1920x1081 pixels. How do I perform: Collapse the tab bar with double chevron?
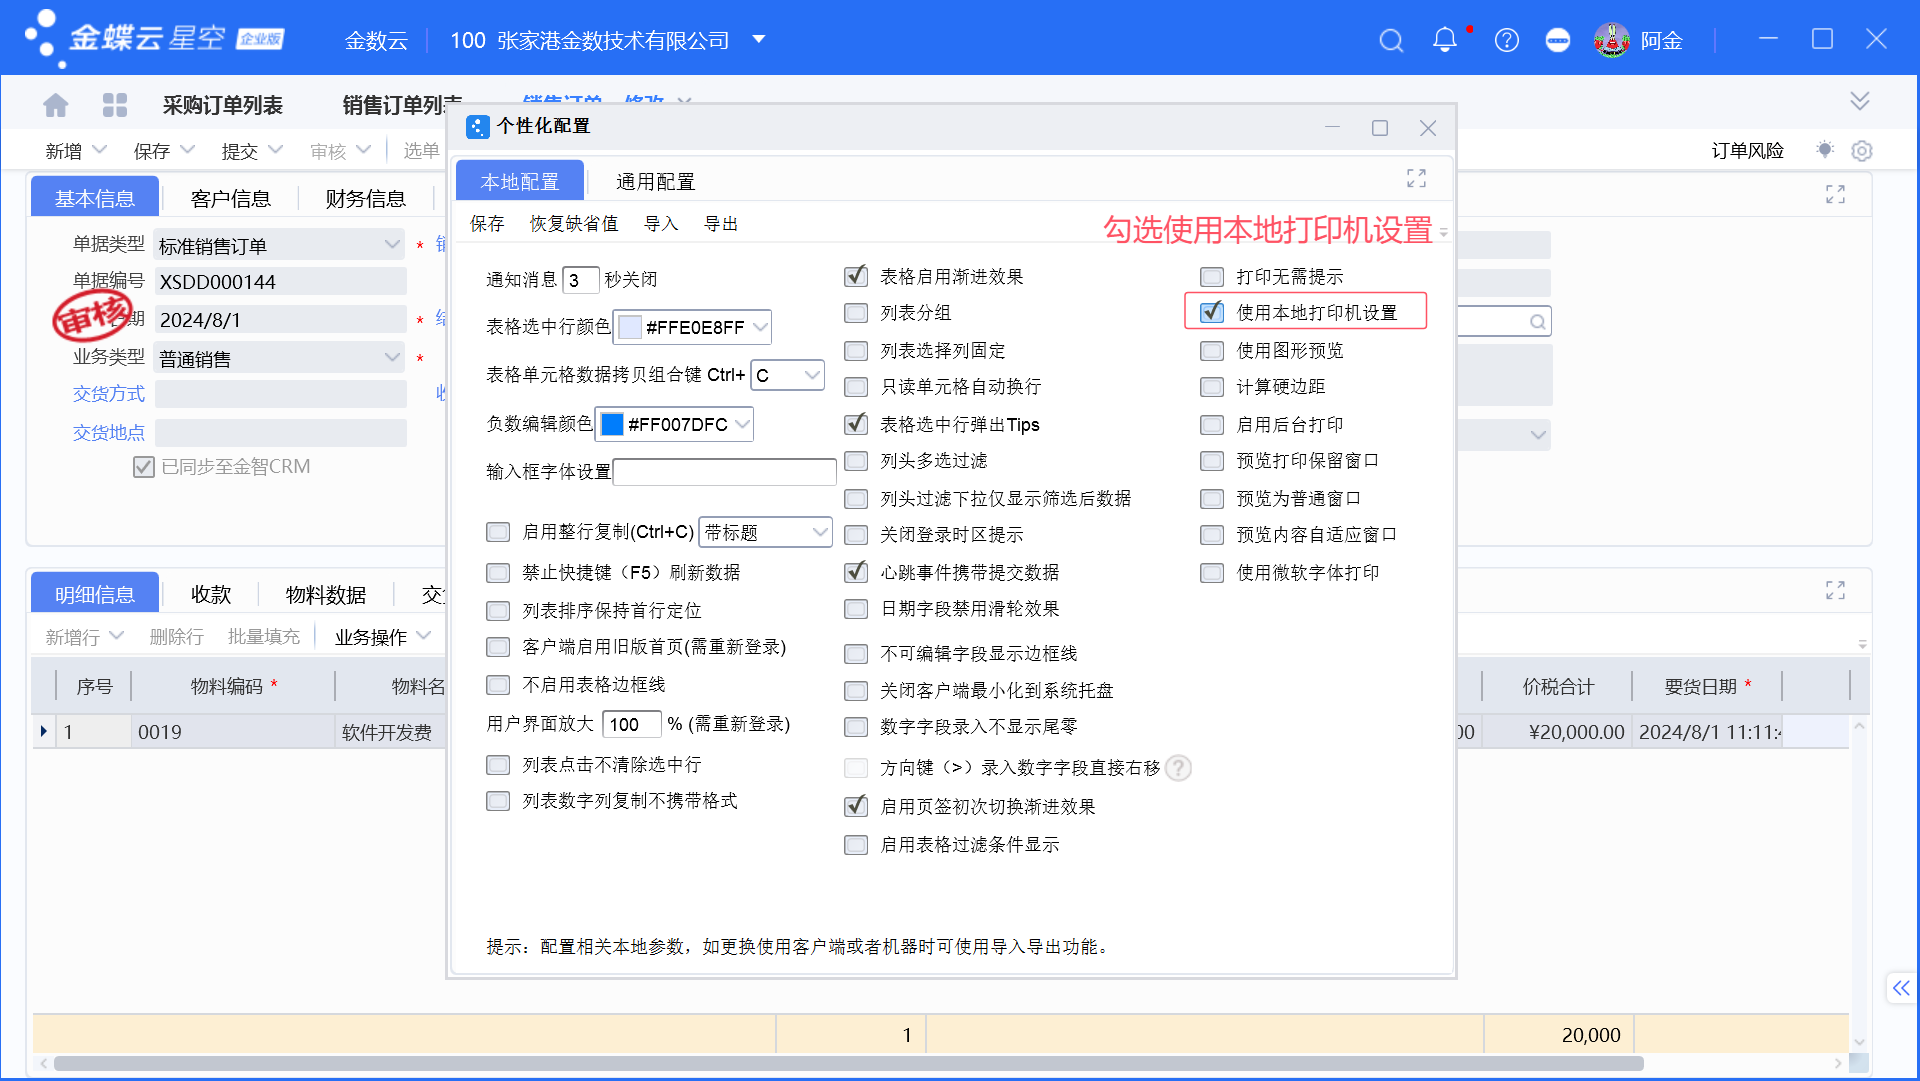[1859, 101]
